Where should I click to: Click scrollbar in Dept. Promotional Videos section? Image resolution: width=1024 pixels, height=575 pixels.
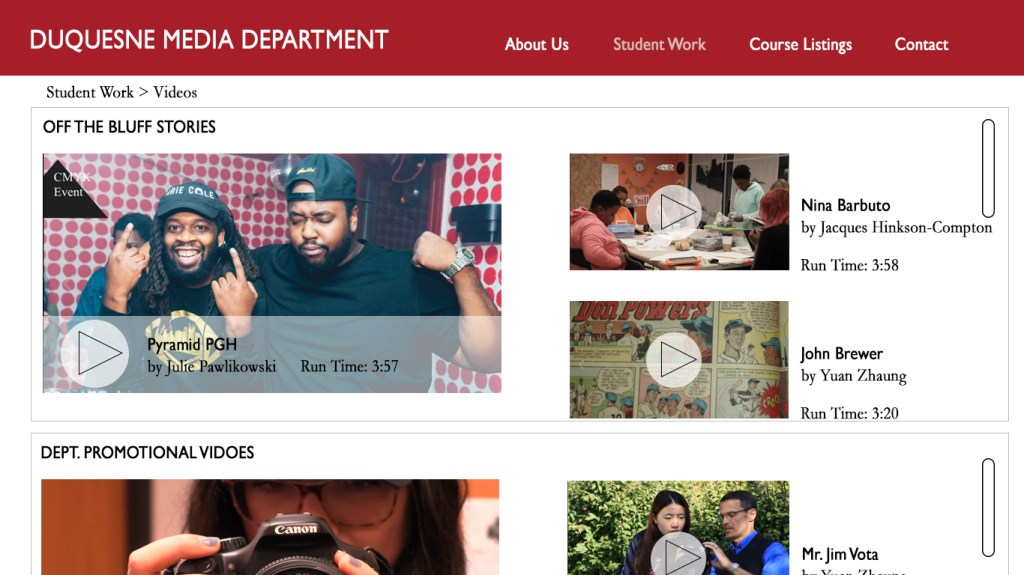pos(988,507)
